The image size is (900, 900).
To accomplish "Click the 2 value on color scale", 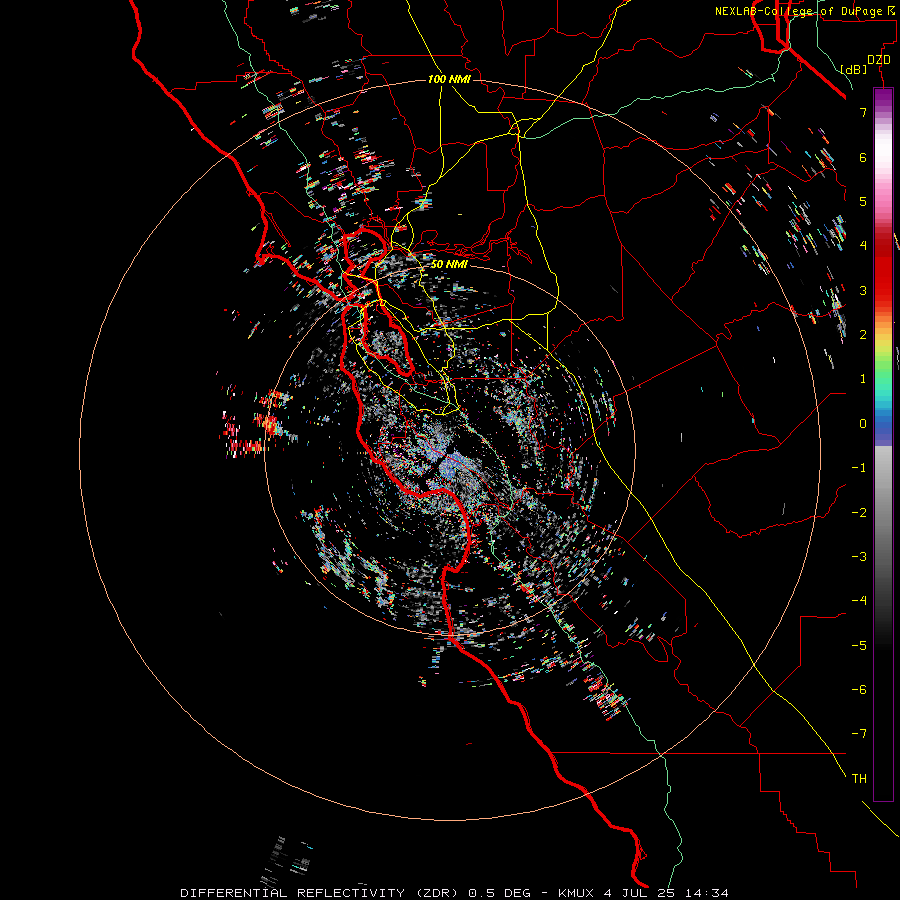I will [863, 335].
